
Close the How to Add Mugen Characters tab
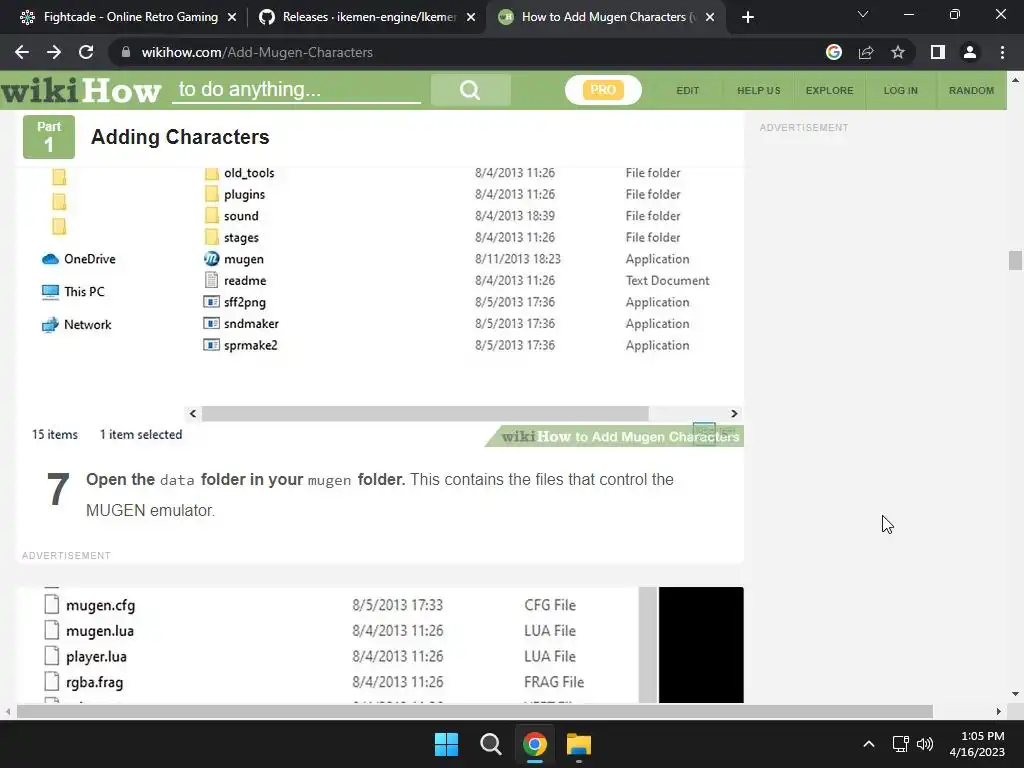pyautogui.click(x=711, y=17)
